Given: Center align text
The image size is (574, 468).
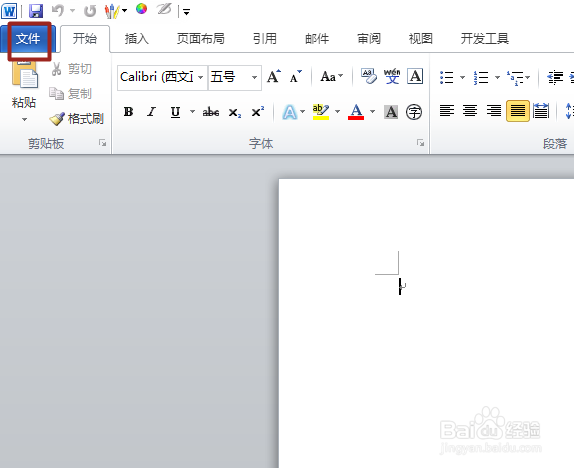Looking at the screenshot, I should click(x=470, y=111).
